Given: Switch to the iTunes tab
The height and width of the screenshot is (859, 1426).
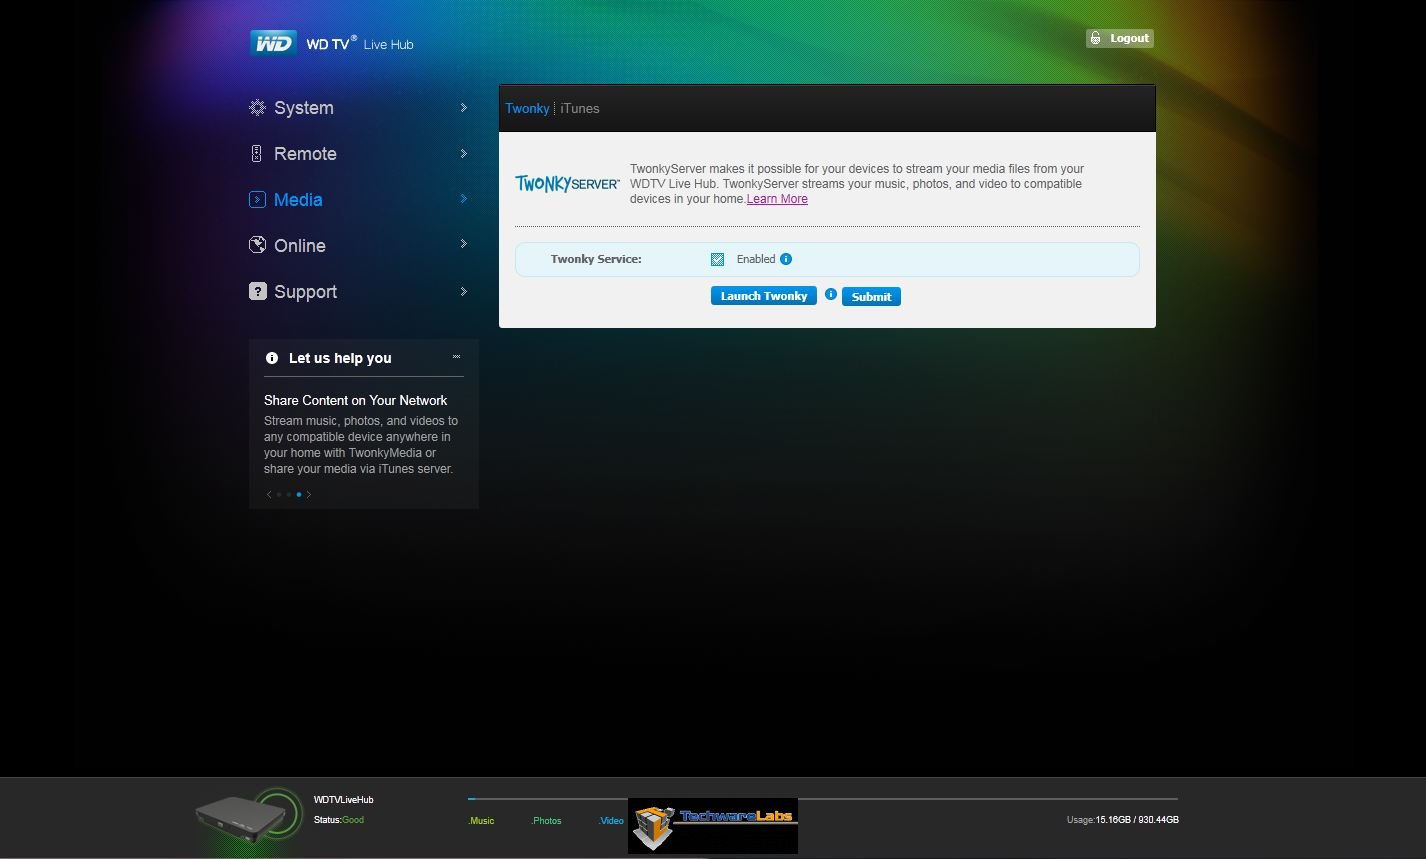Looking at the screenshot, I should click(580, 108).
